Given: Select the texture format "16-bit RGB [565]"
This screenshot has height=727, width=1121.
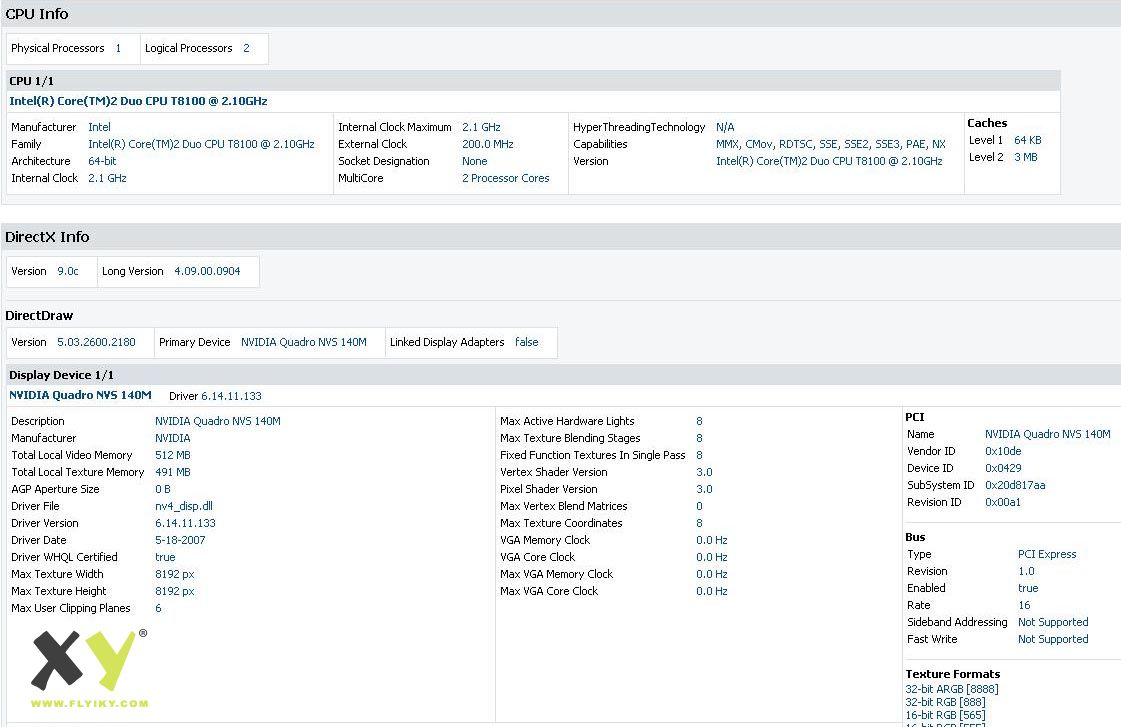Looking at the screenshot, I should 945,716.
